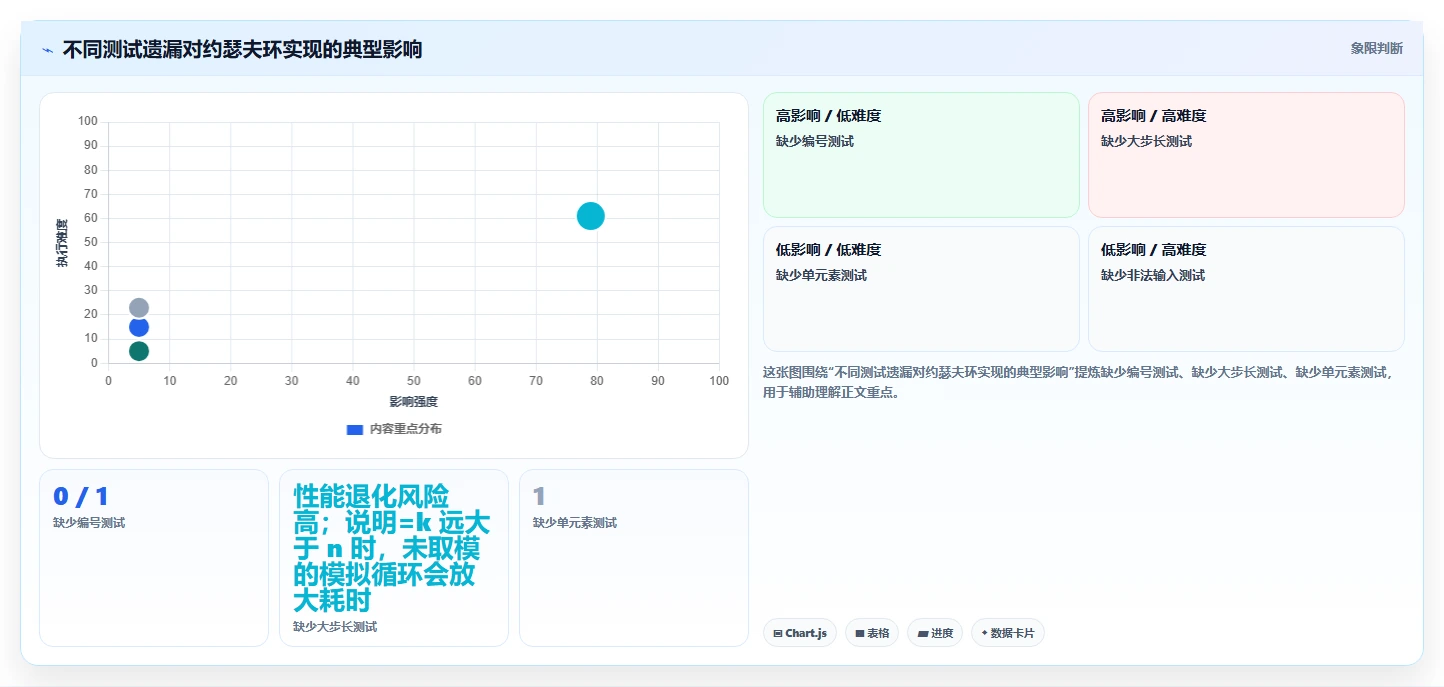Click the lightning icon beside the title
The width and height of the screenshot is (1444, 687).
click(47, 49)
